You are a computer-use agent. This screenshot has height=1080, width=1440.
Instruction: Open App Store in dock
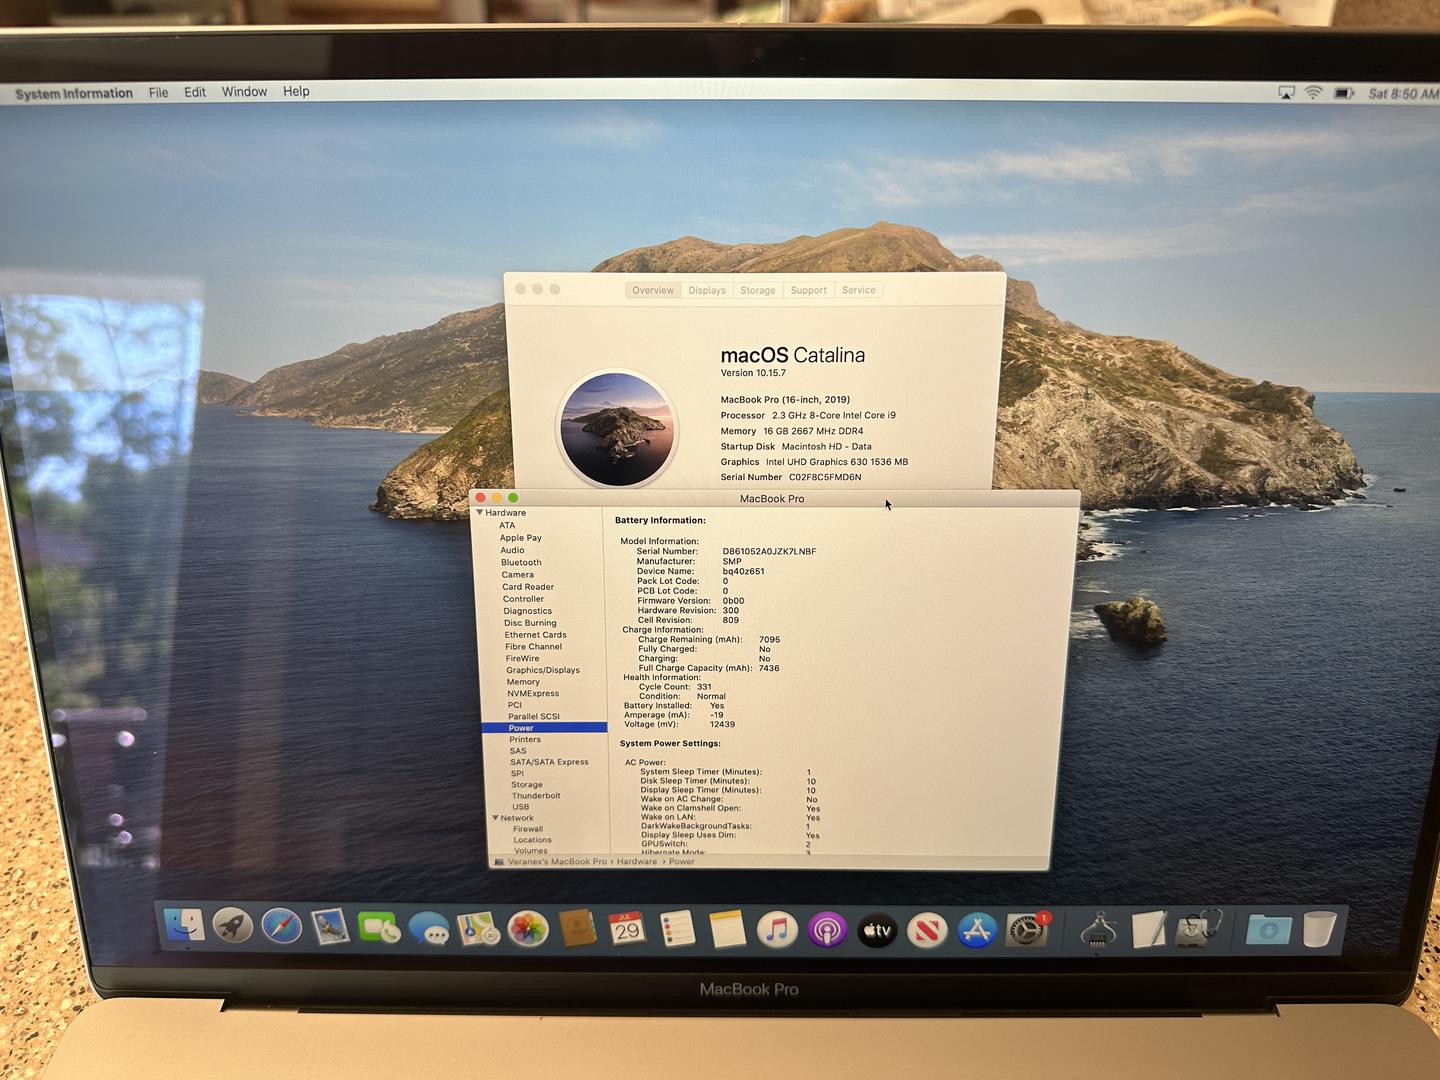click(977, 931)
